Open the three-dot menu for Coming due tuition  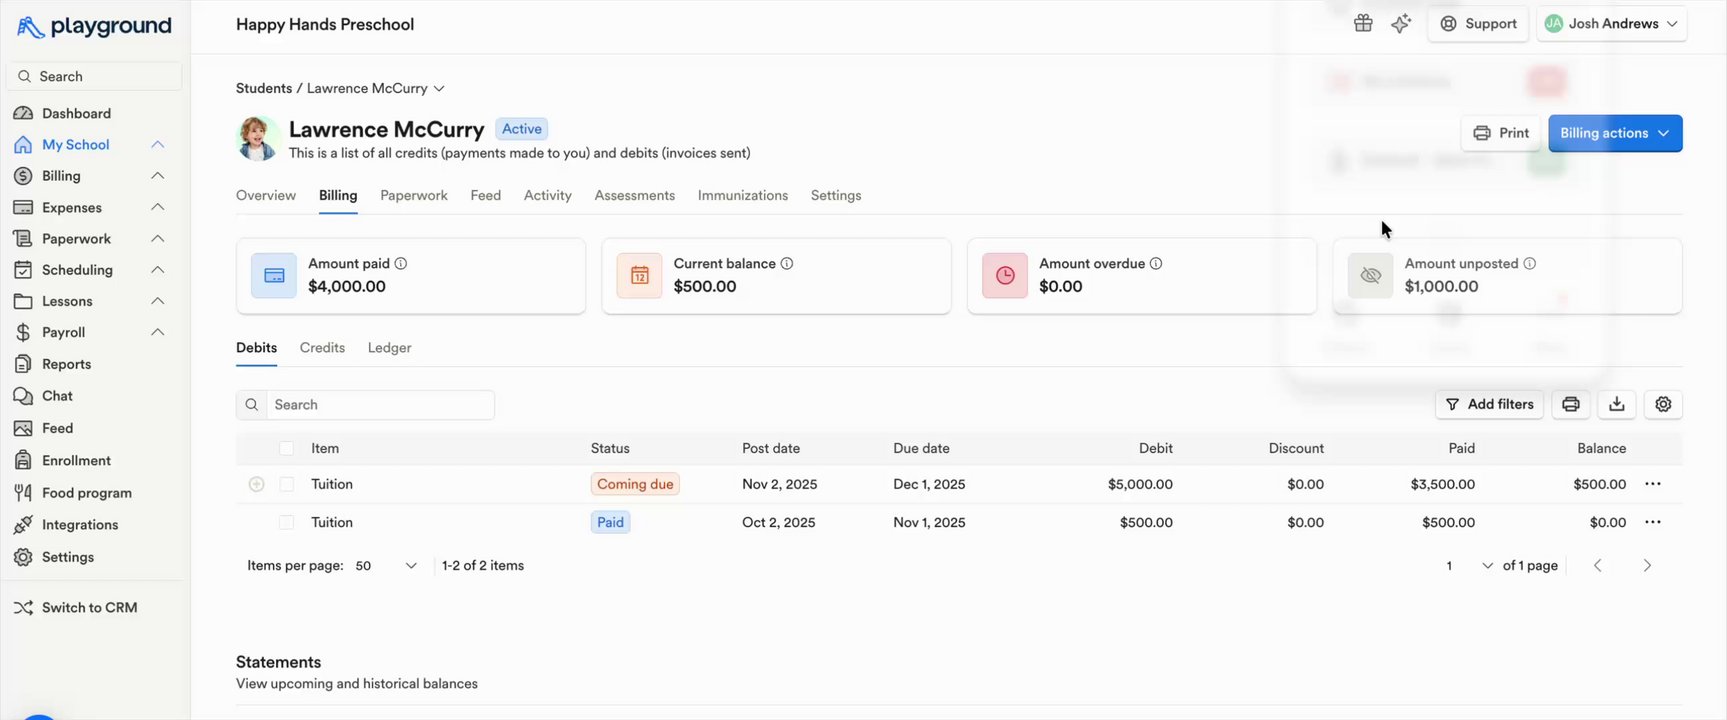[1653, 484]
